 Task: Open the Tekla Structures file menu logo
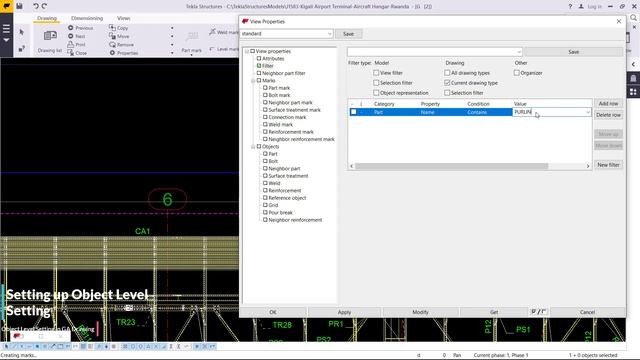point(7,6)
